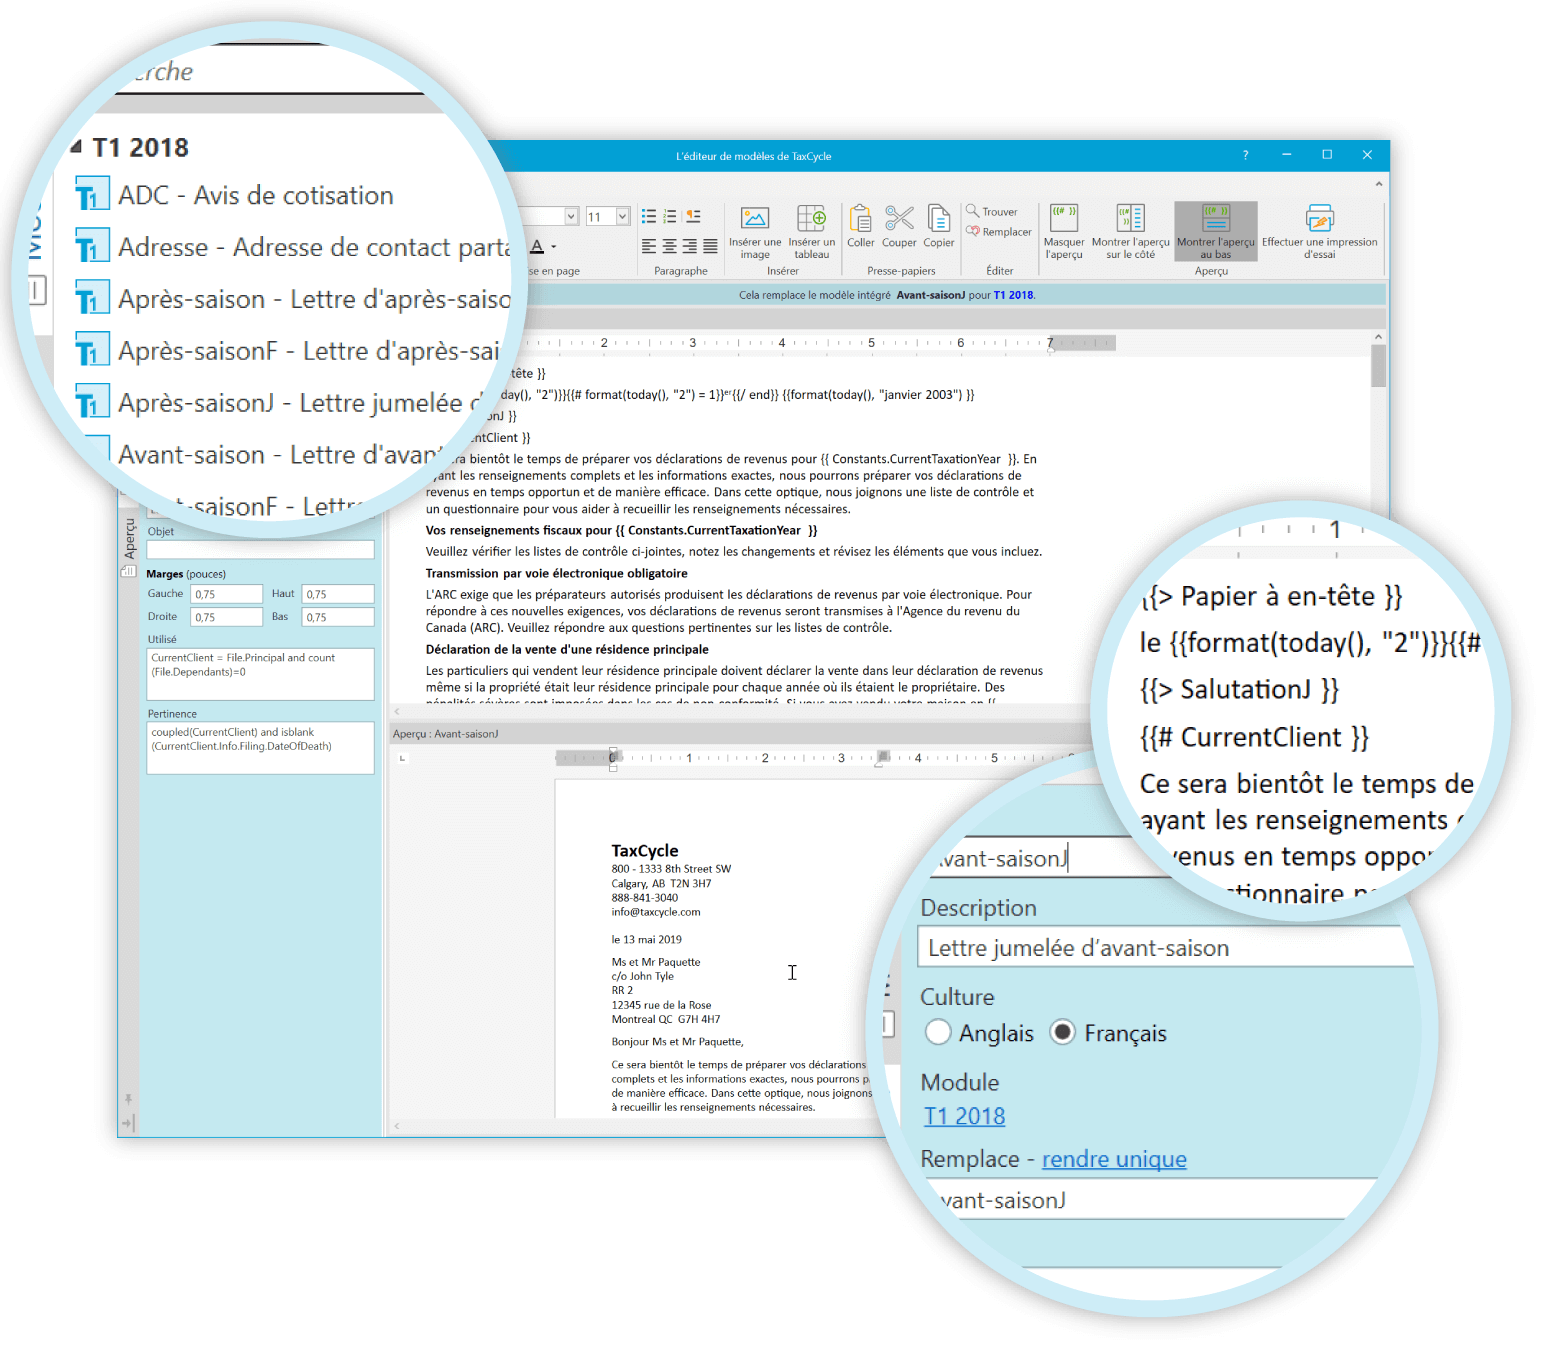Click the tab-stop marker left of preview ruler
1553x1353 pixels.
(x=402, y=758)
